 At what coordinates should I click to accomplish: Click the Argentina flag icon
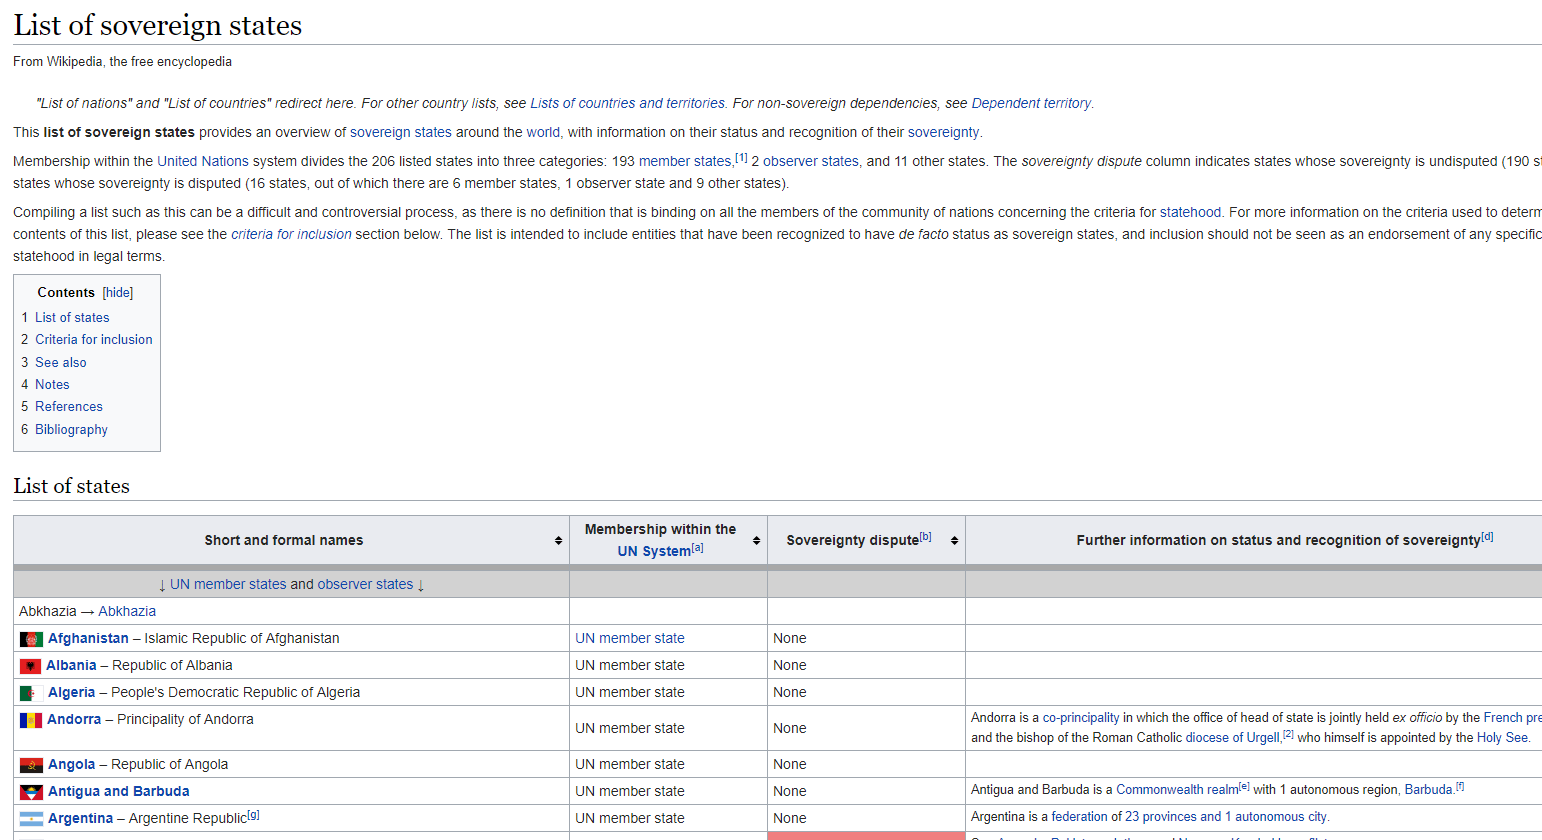click(31, 819)
